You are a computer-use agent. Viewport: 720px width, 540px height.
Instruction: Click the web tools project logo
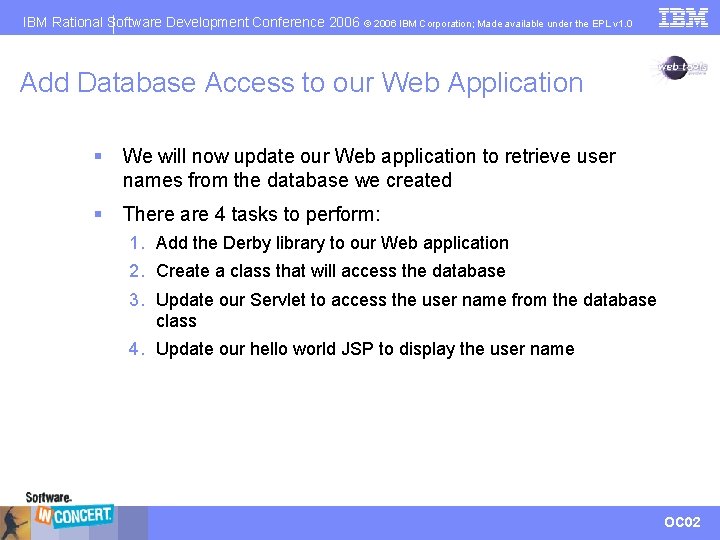[x=681, y=68]
